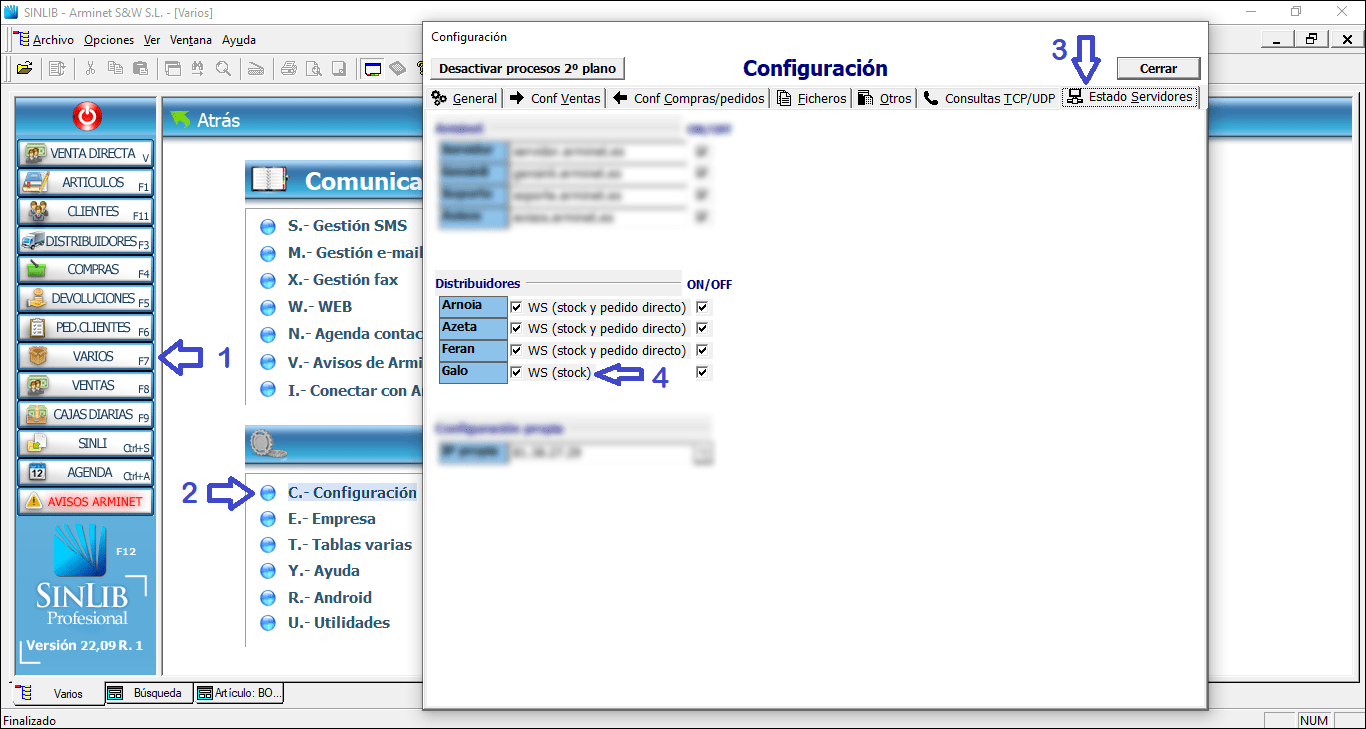Click the Cerrar button
The height and width of the screenshot is (729, 1366).
(1158, 68)
